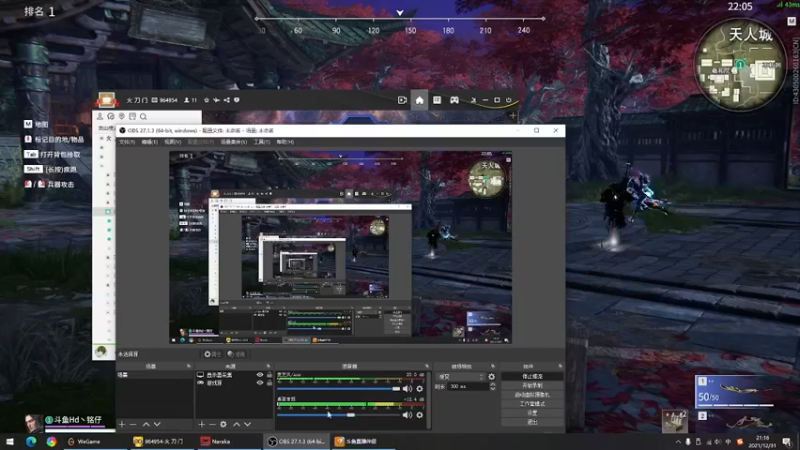The image size is (800, 450).
Task: Open the source filters button above the docks
Action: tap(236, 354)
